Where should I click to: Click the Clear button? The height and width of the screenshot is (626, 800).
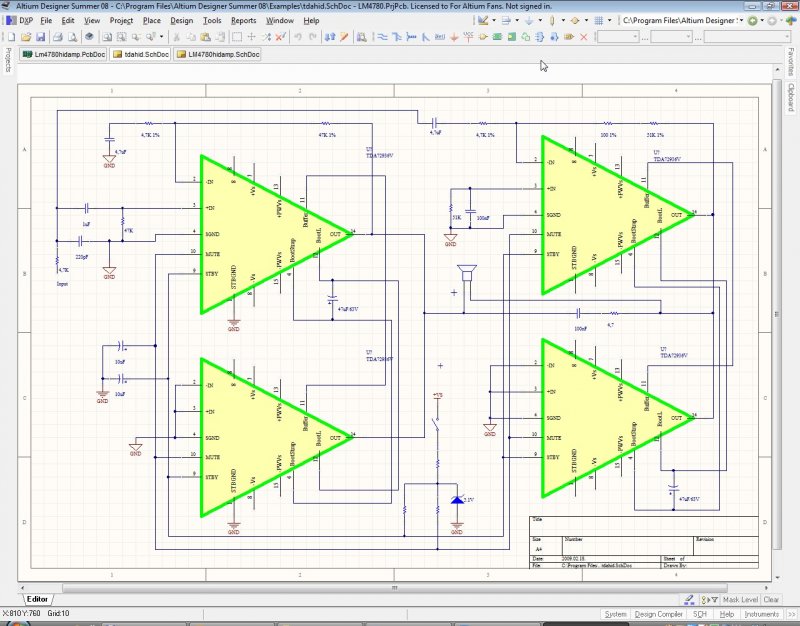point(771,599)
